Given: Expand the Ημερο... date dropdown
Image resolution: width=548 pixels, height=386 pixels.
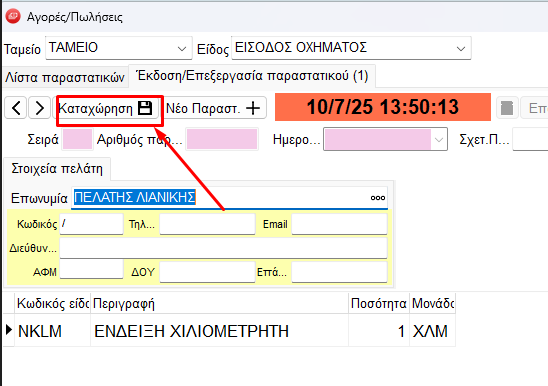Looking at the screenshot, I should [439, 140].
